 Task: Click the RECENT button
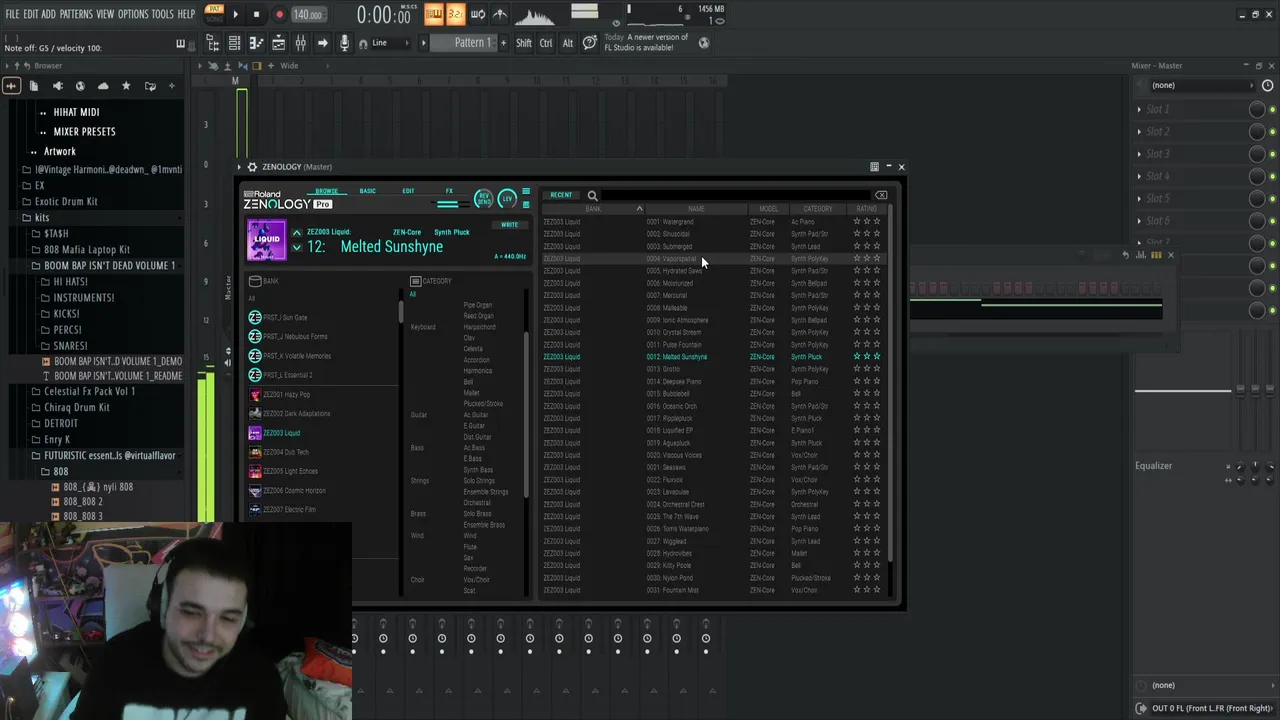point(561,196)
